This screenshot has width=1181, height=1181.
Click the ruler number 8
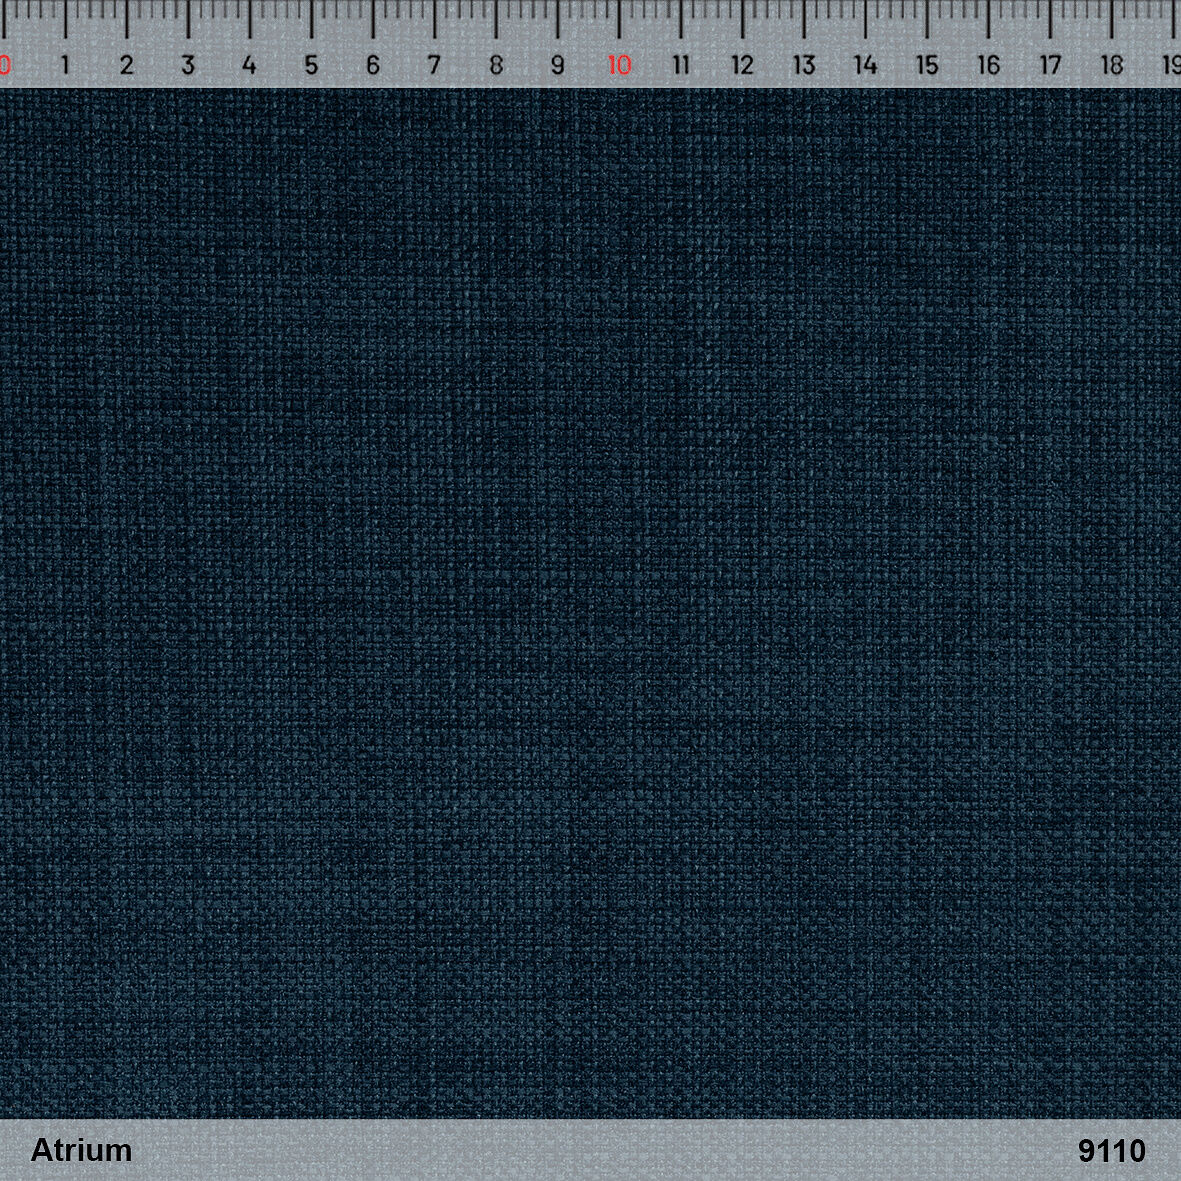click(496, 66)
